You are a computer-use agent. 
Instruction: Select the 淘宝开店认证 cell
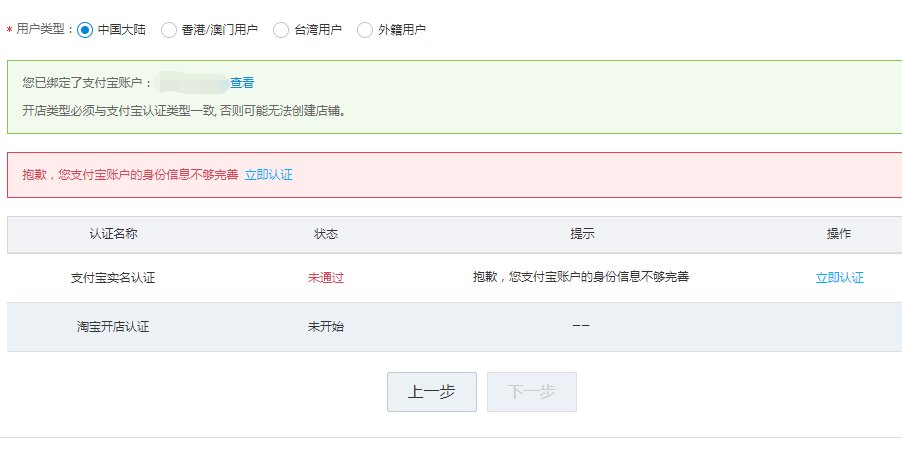[x=113, y=327]
